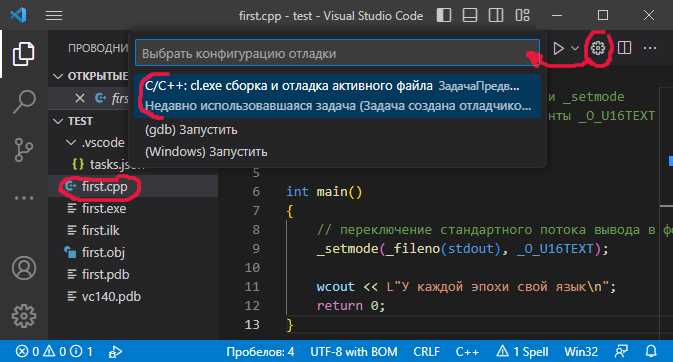
Task: Open feedback icon in status bar
Action: pos(621,352)
